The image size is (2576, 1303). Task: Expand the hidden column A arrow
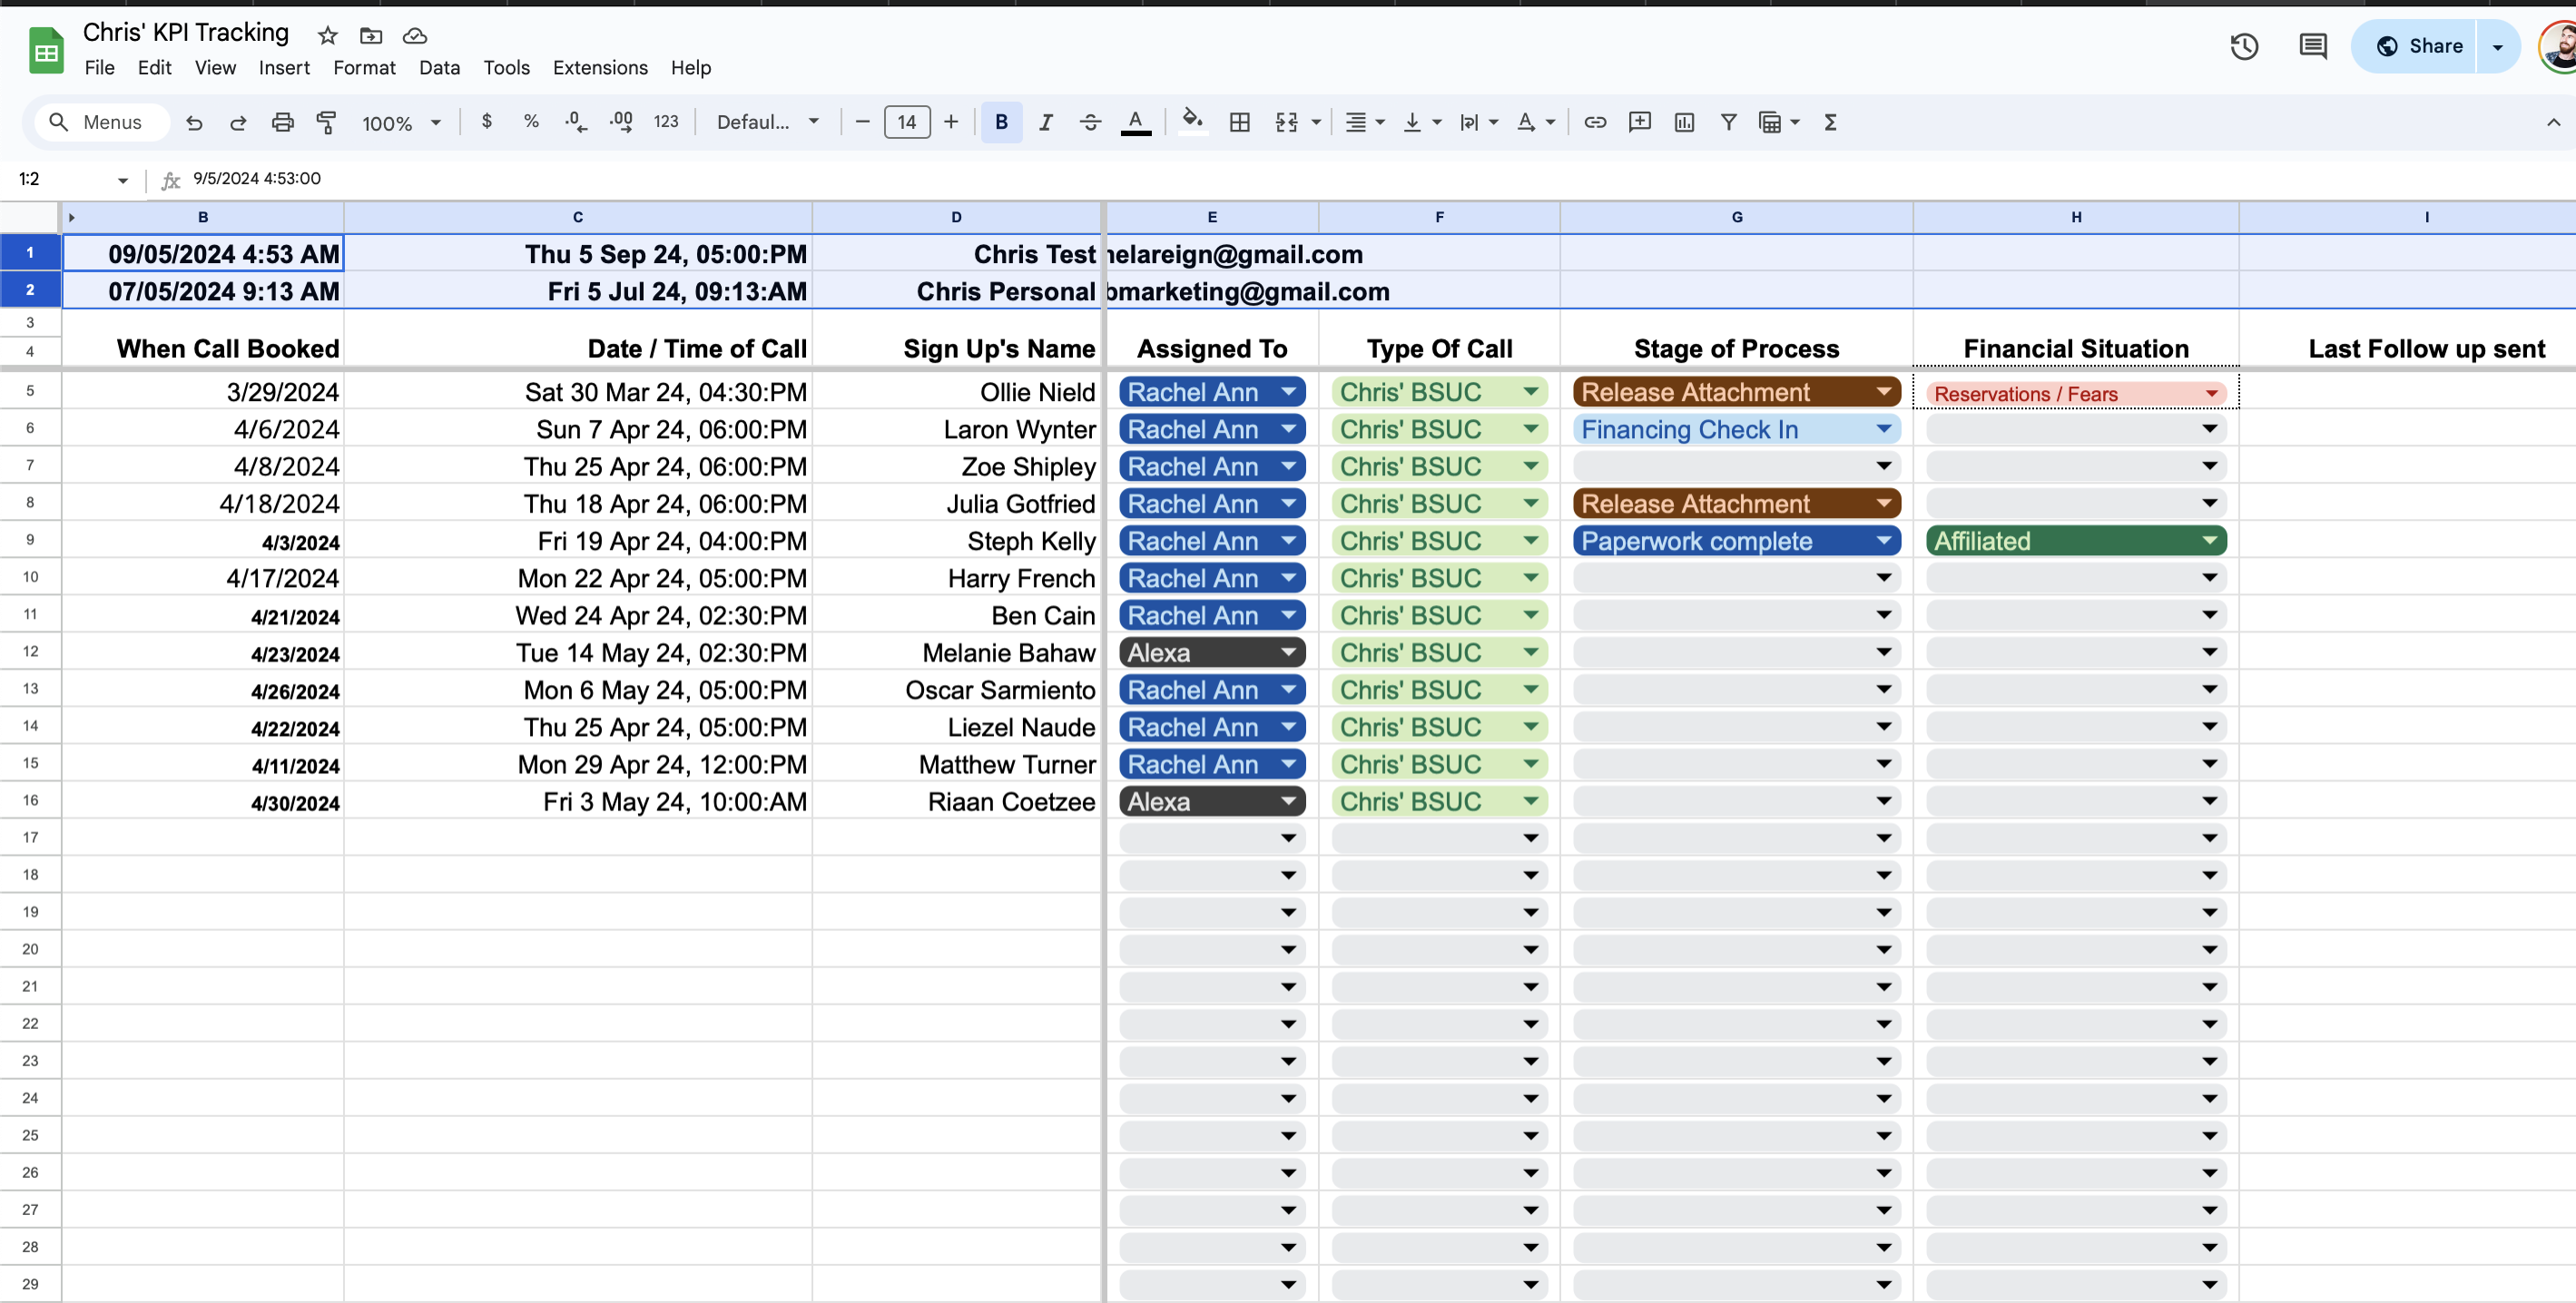pyautogui.click(x=71, y=217)
